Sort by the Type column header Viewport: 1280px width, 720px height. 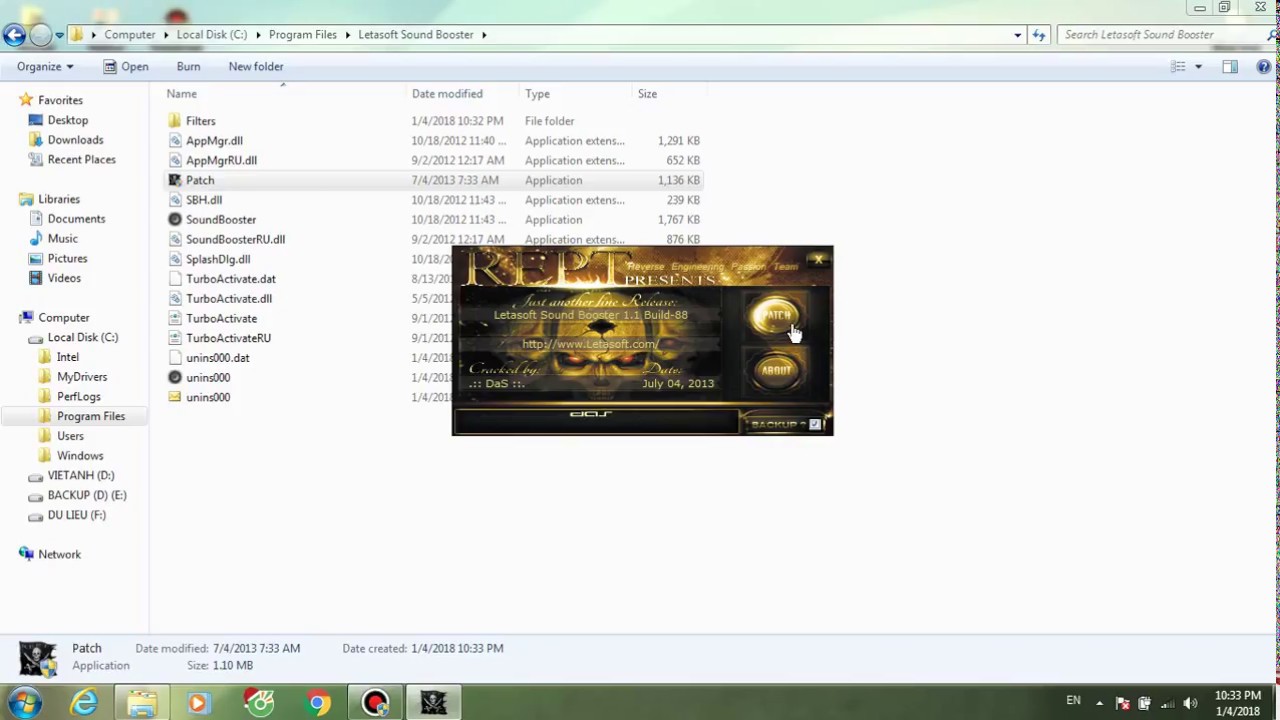537,94
